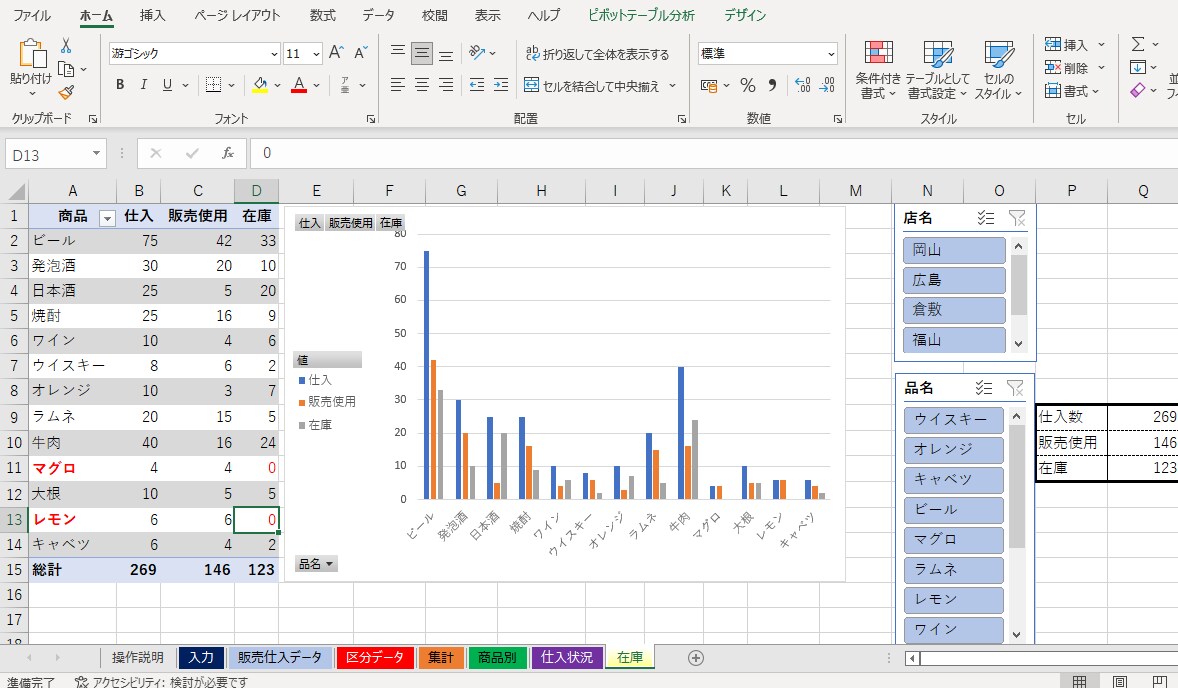This screenshot has width=1178, height=688.
Task: Toggle multi-select in the 店名 slicer
Action: coord(986,218)
